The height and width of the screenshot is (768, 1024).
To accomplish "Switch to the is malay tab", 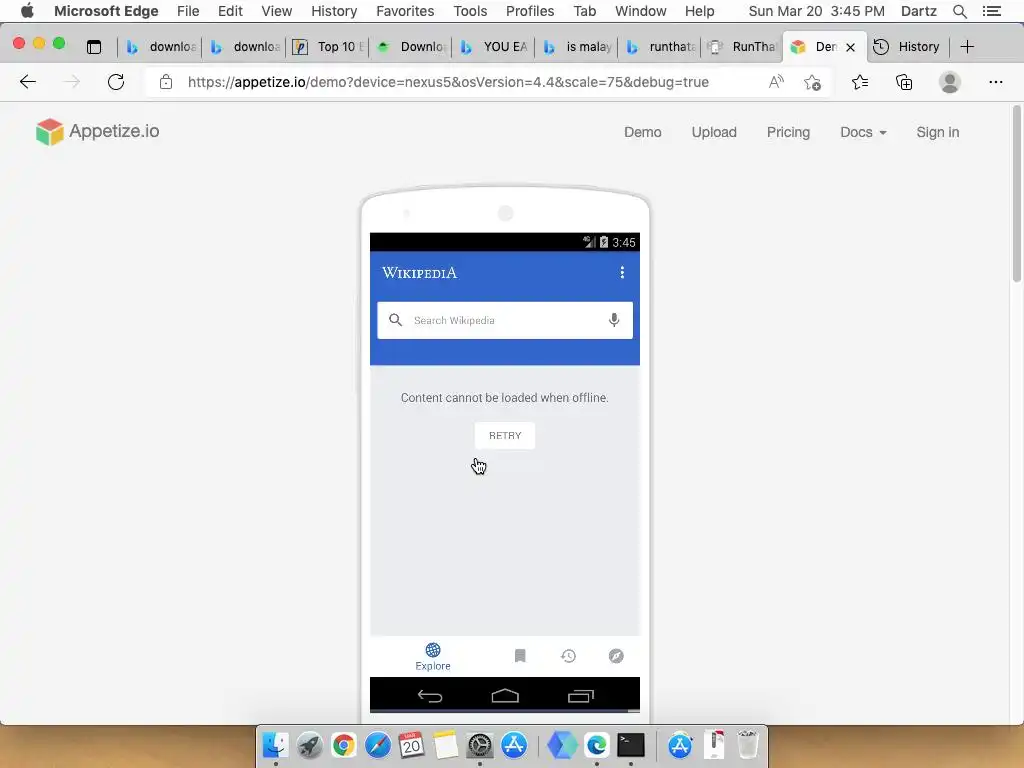I will coord(577,46).
